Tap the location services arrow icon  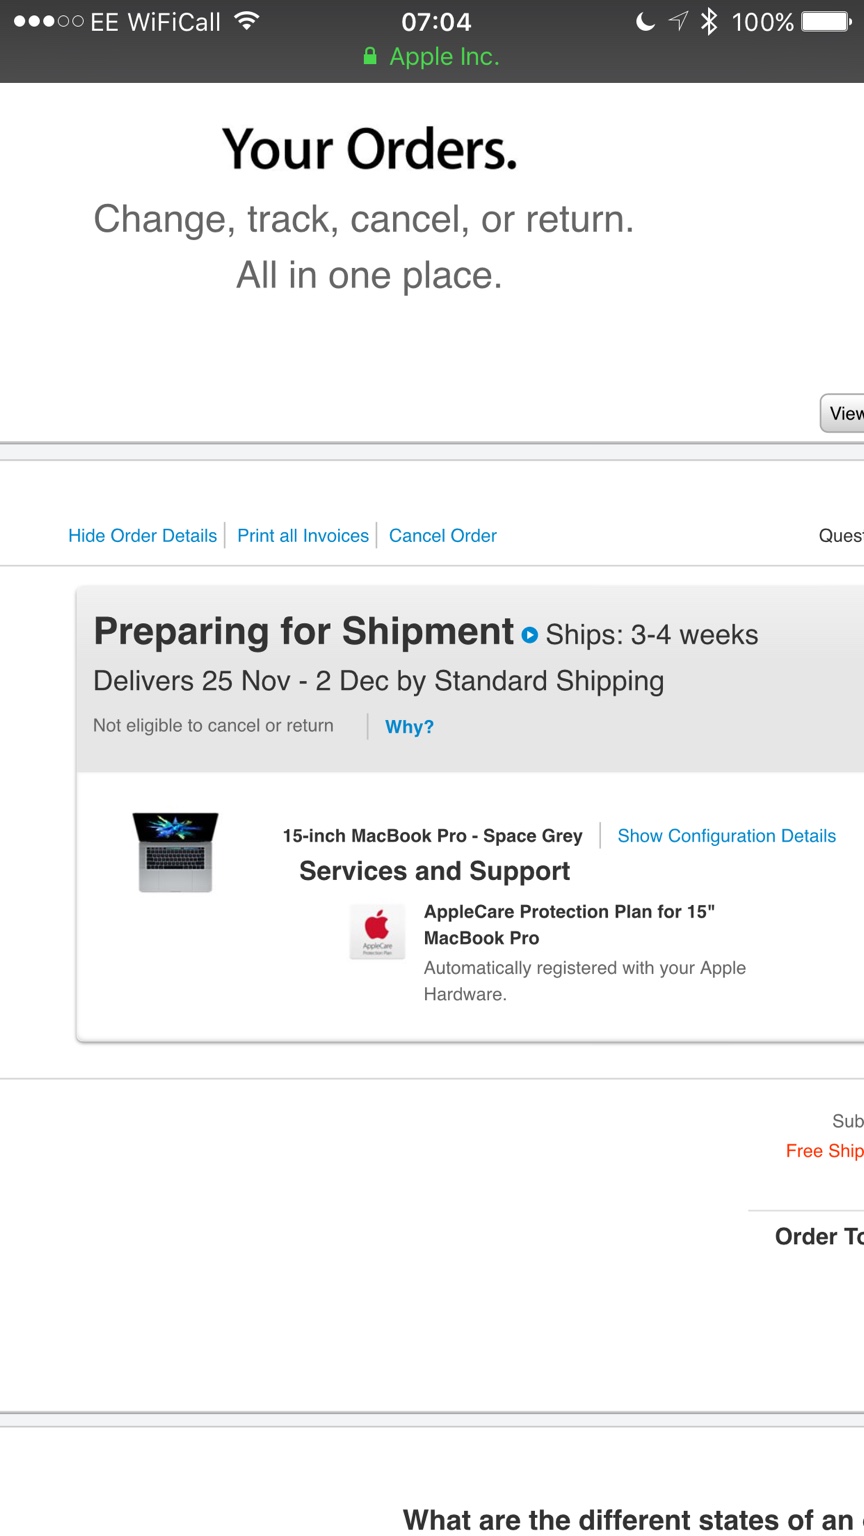pos(678,21)
